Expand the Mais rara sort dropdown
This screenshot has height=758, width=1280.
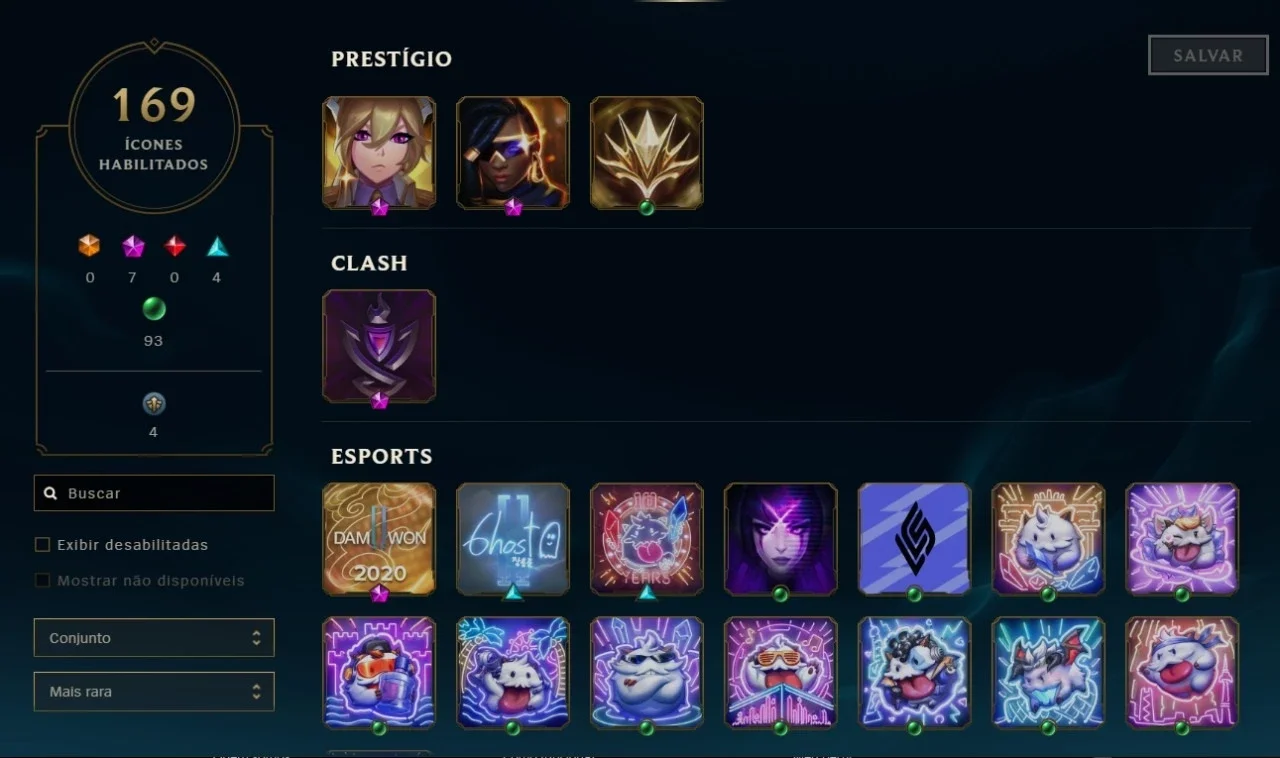[154, 692]
